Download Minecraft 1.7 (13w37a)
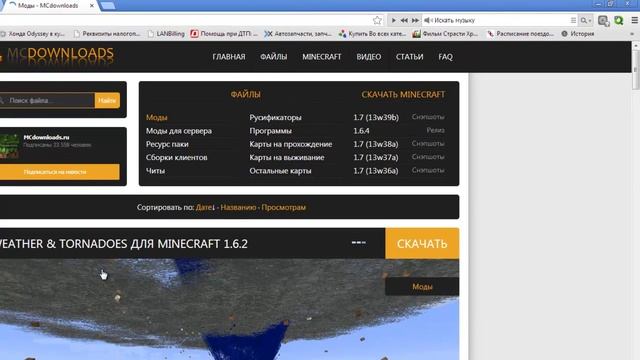Viewport: 640px width, 360px height. point(376,158)
